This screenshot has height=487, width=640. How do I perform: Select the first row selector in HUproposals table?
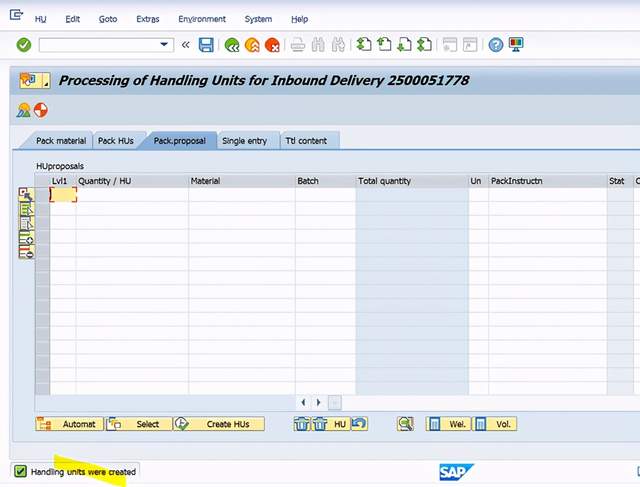tap(42, 195)
